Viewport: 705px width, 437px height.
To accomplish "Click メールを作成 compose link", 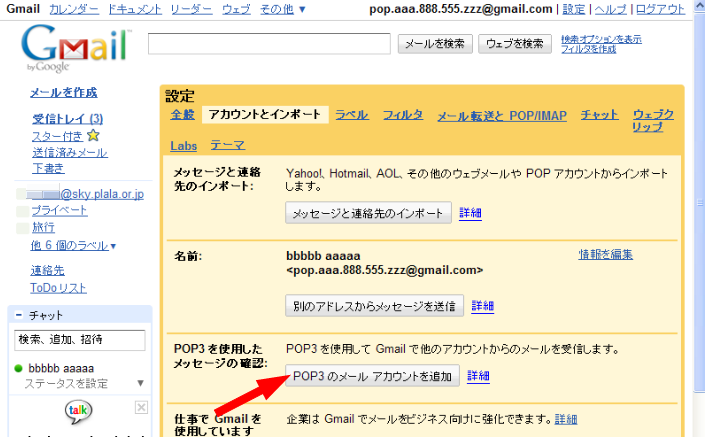I will 63,93.
